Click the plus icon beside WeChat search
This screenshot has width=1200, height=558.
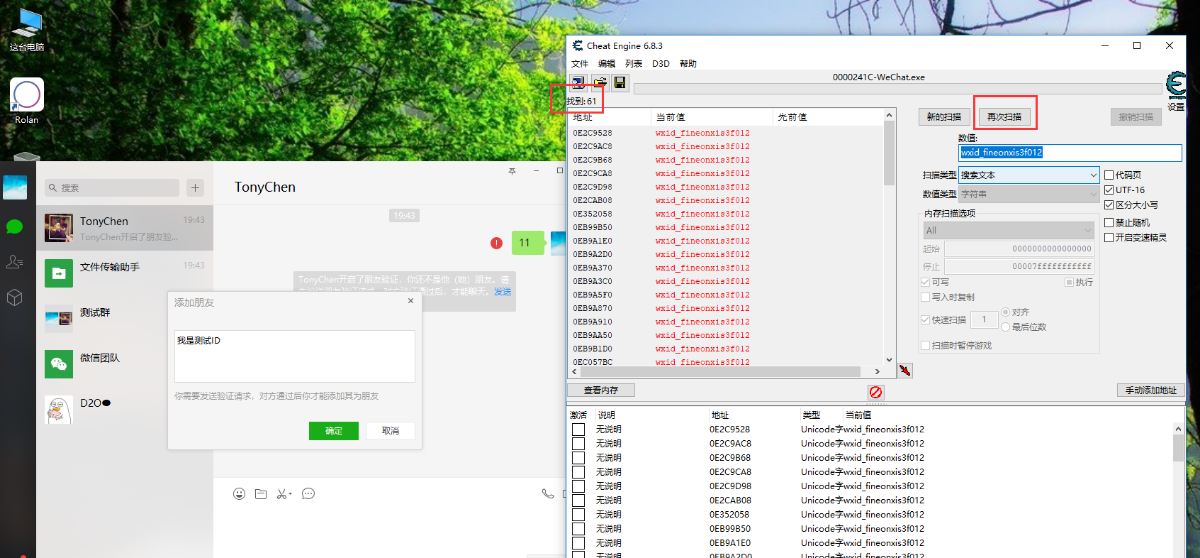[195, 187]
